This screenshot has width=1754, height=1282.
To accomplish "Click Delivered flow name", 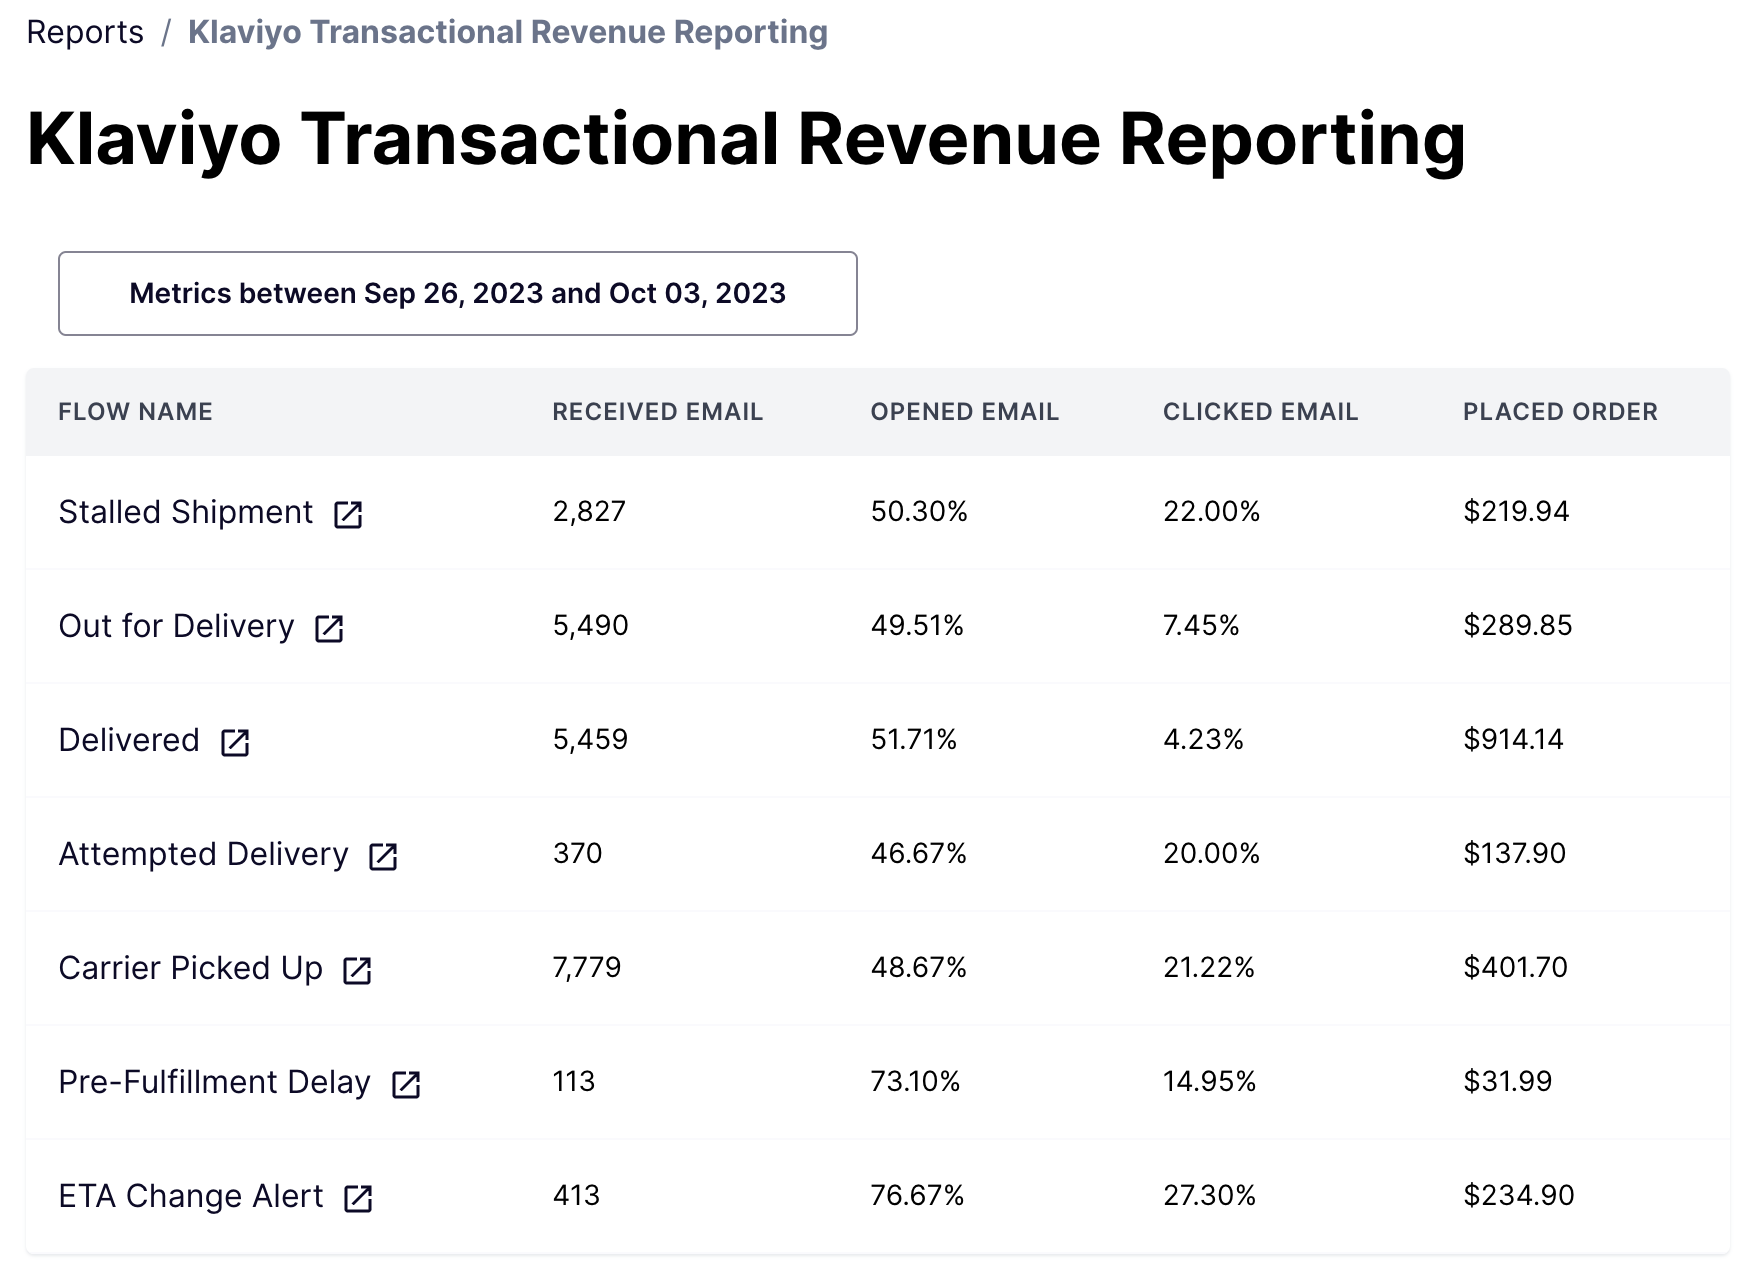I will coord(129,740).
